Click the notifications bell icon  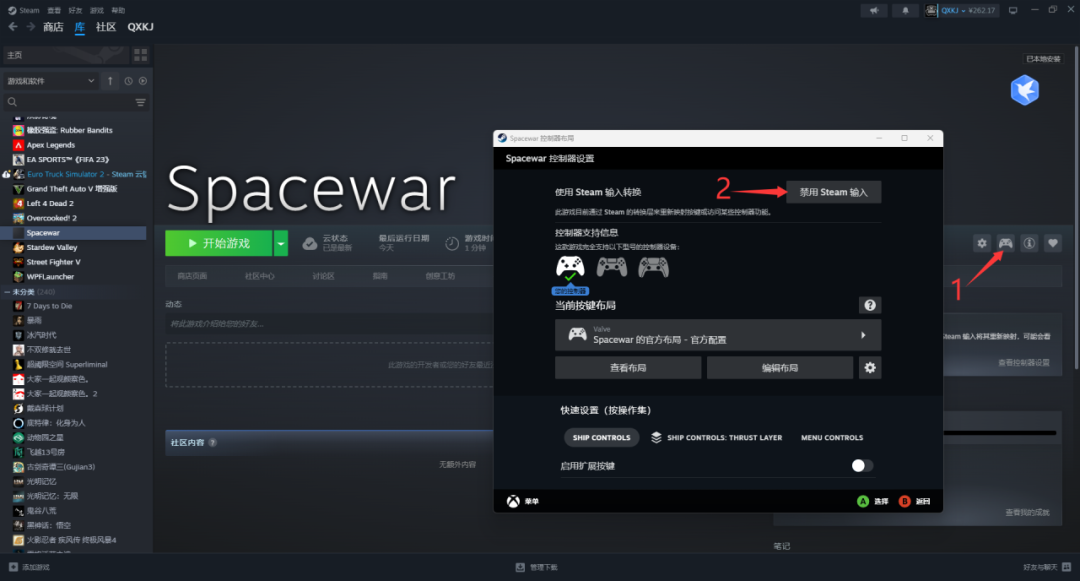[906, 10]
